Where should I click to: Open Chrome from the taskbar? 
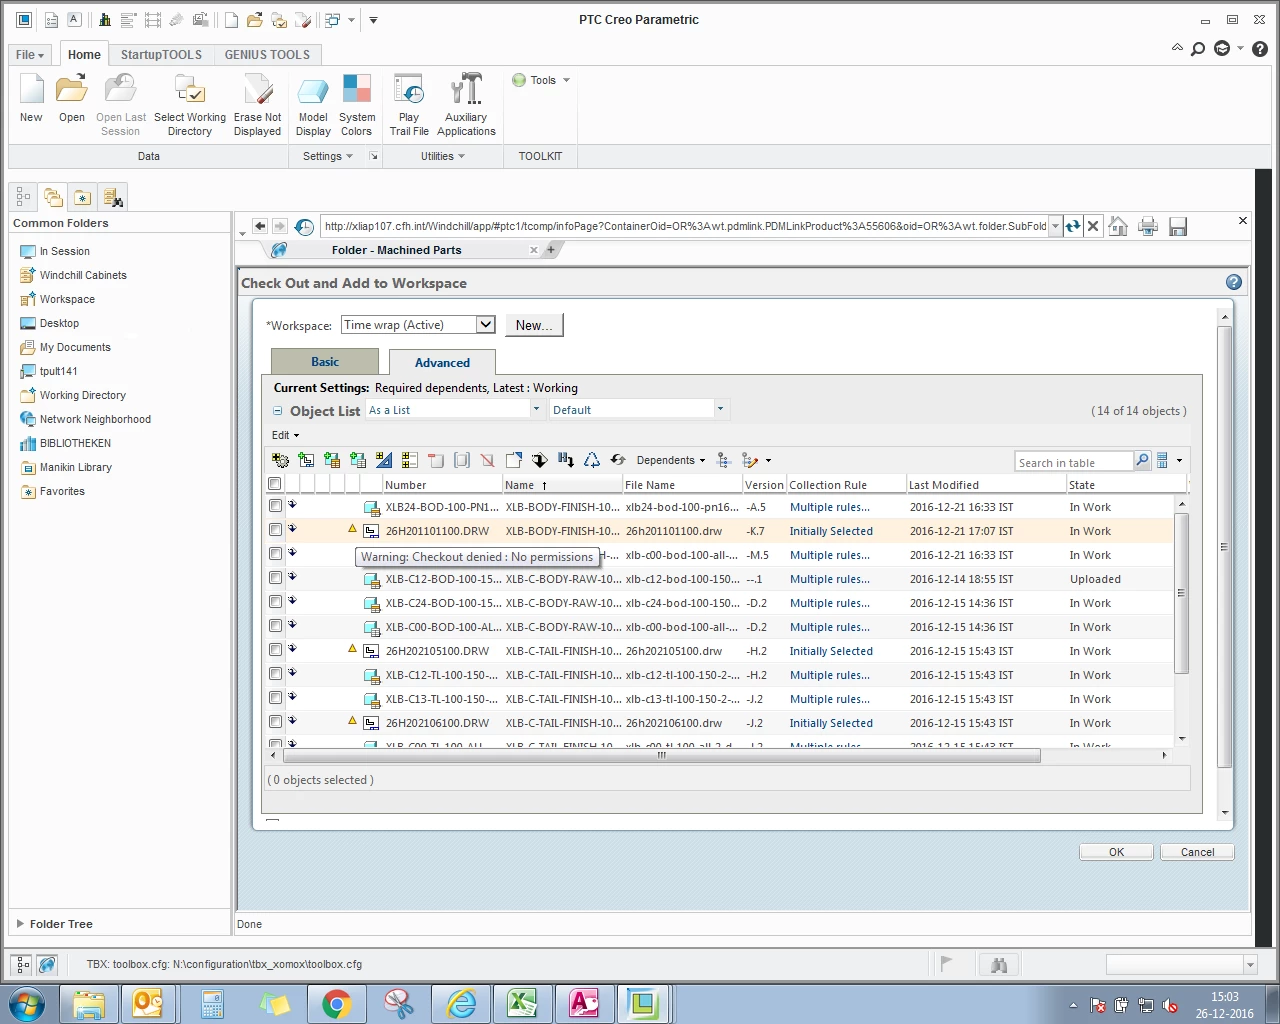click(336, 1003)
